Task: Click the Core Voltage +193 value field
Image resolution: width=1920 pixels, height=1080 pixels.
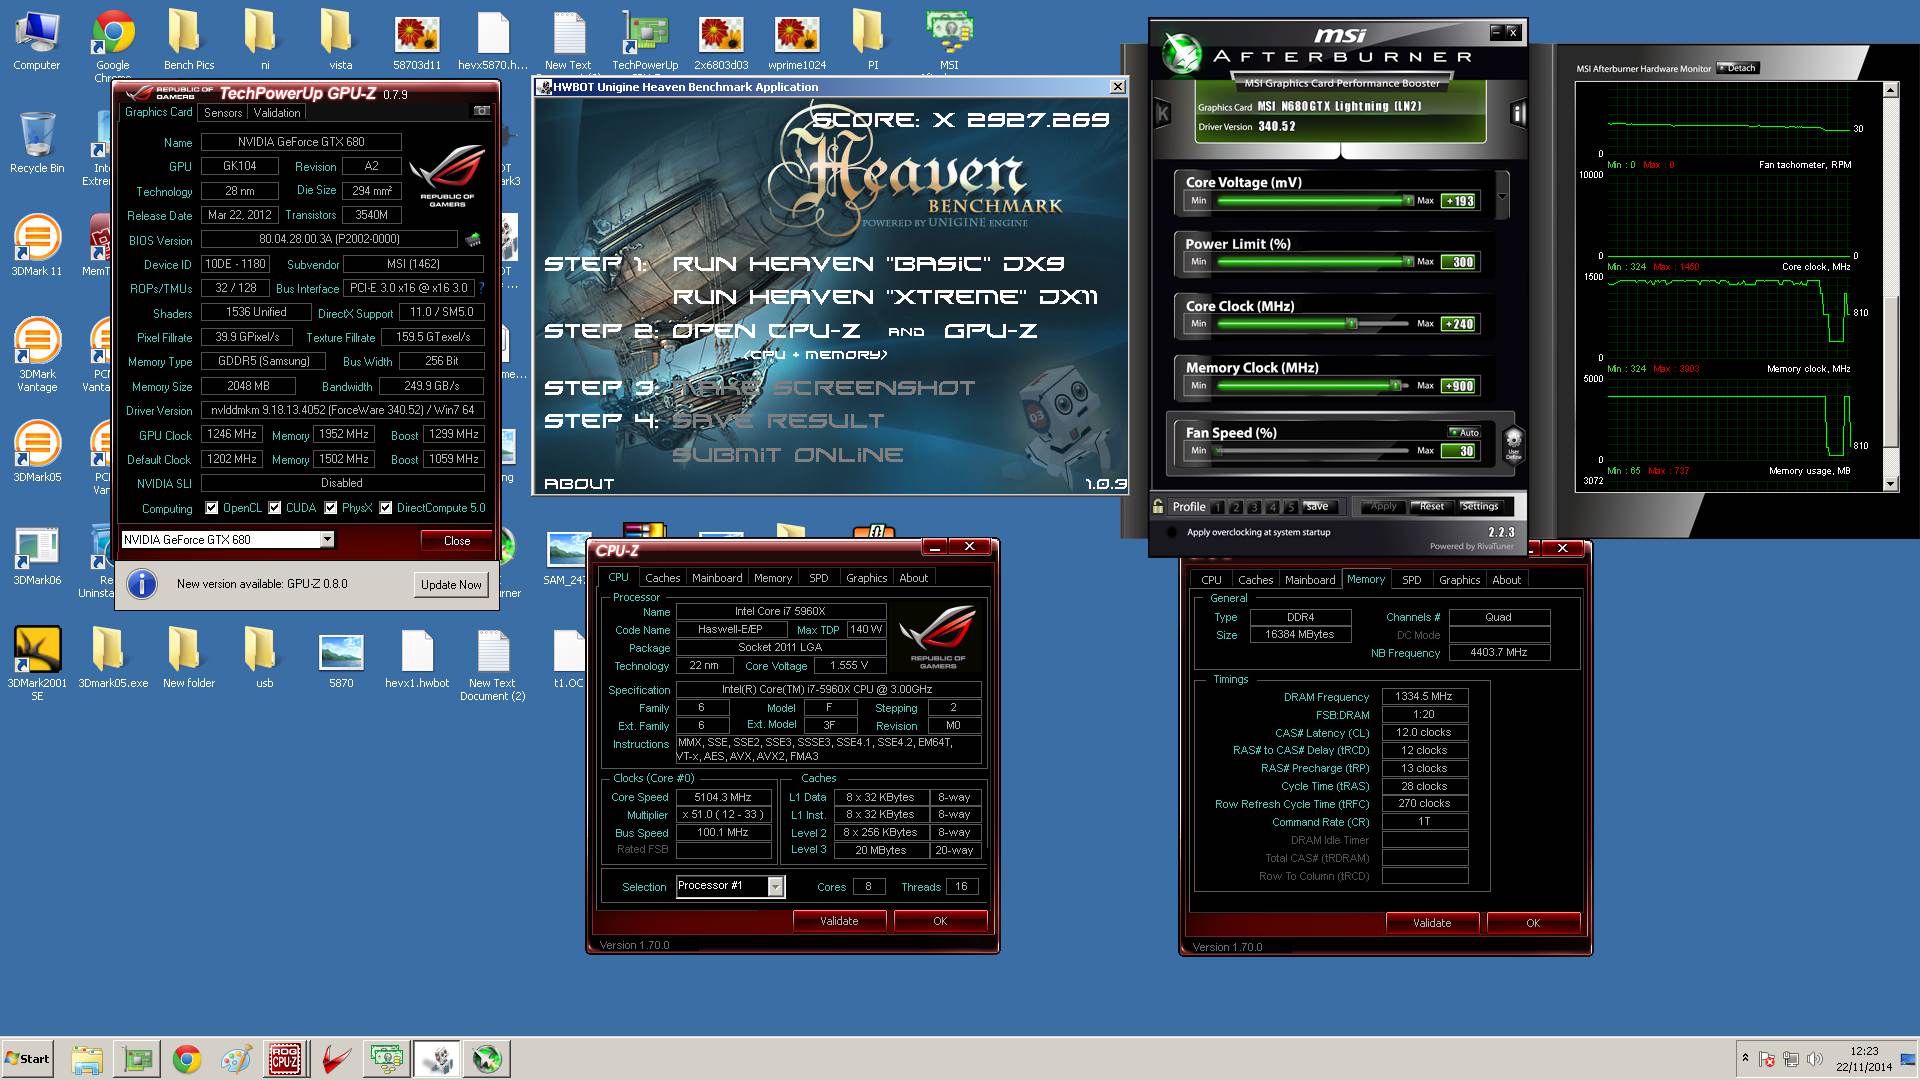Action: tap(1459, 201)
